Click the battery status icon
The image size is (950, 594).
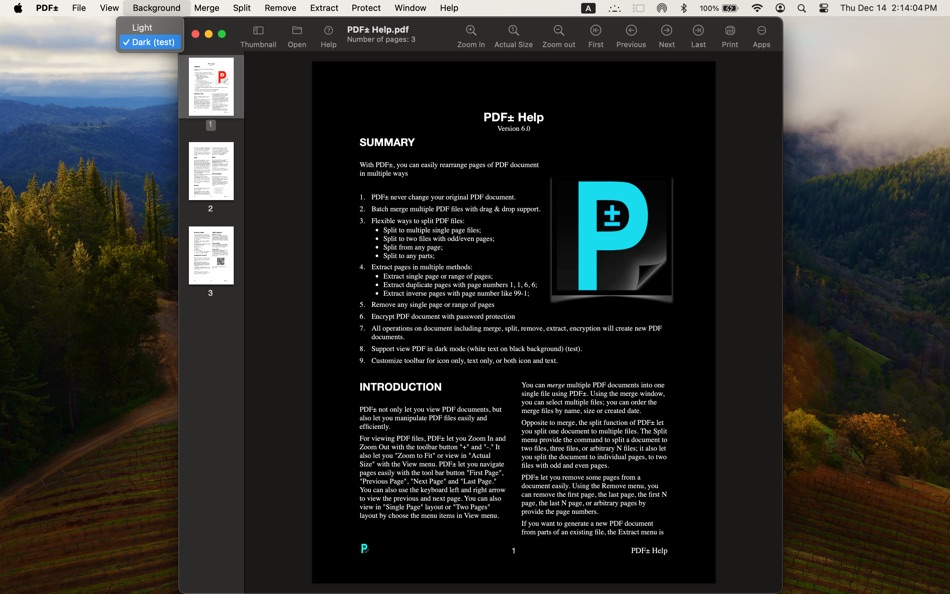[x=729, y=8]
